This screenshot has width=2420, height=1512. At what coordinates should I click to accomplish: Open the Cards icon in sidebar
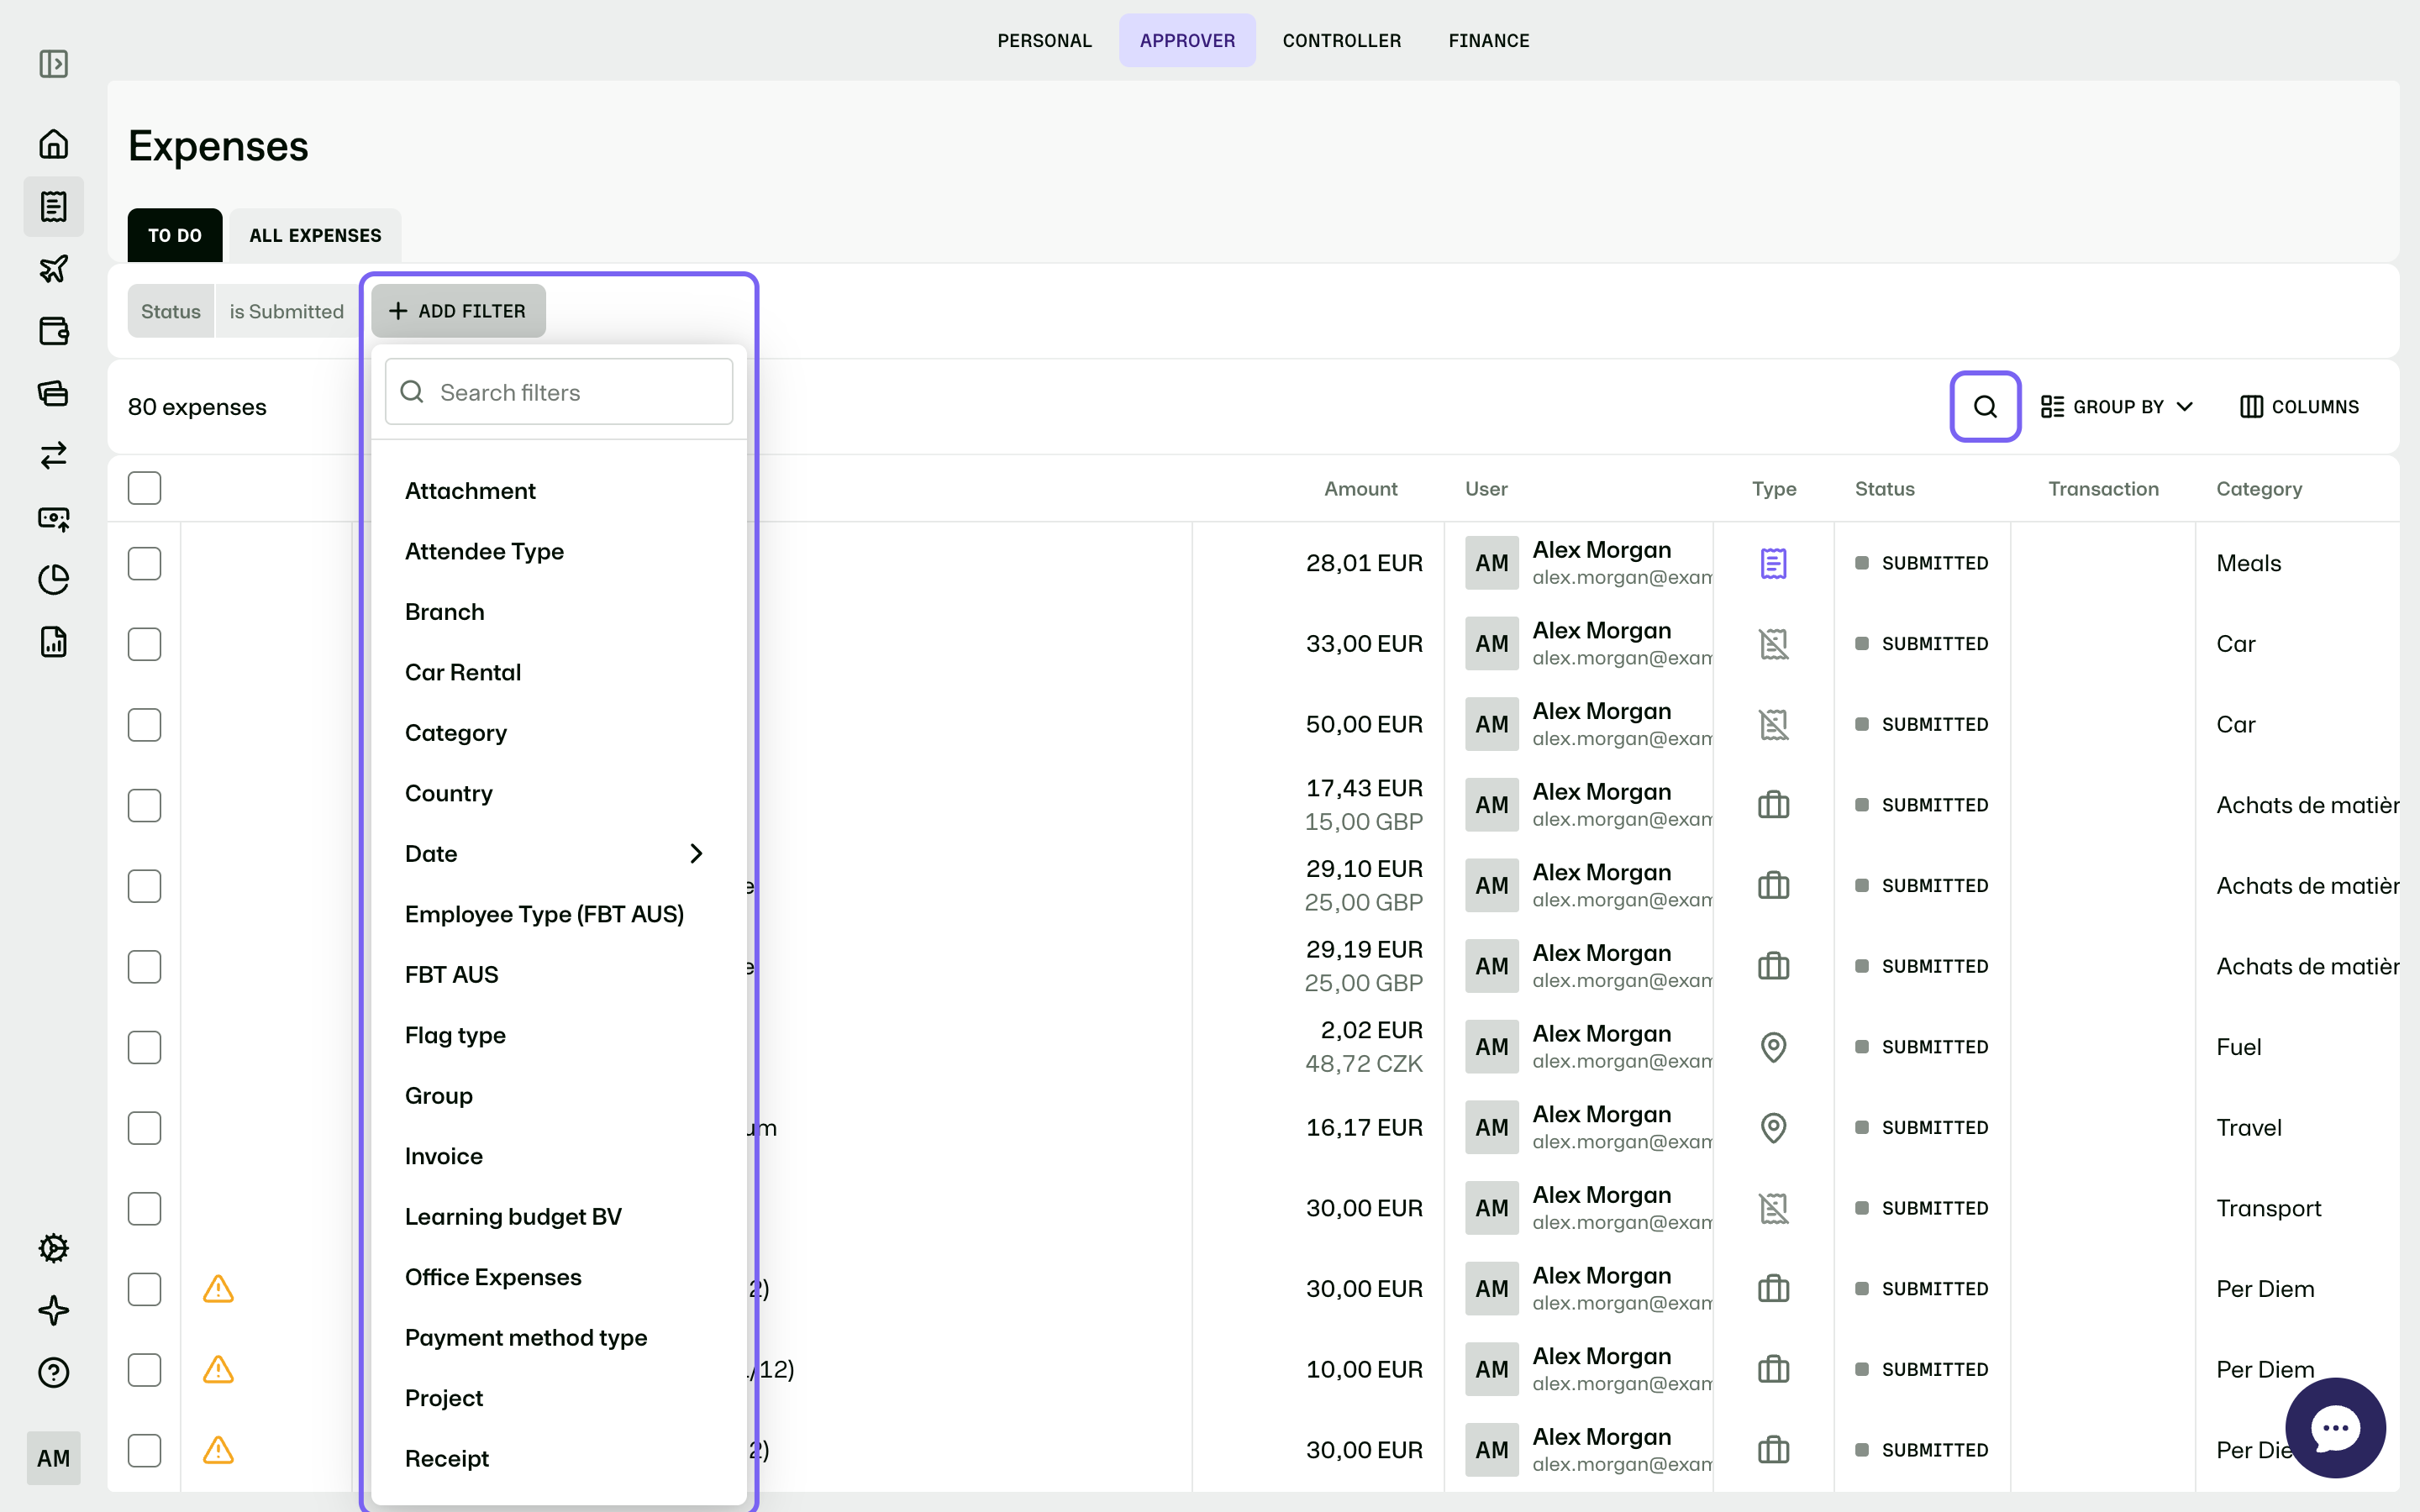tap(54, 393)
